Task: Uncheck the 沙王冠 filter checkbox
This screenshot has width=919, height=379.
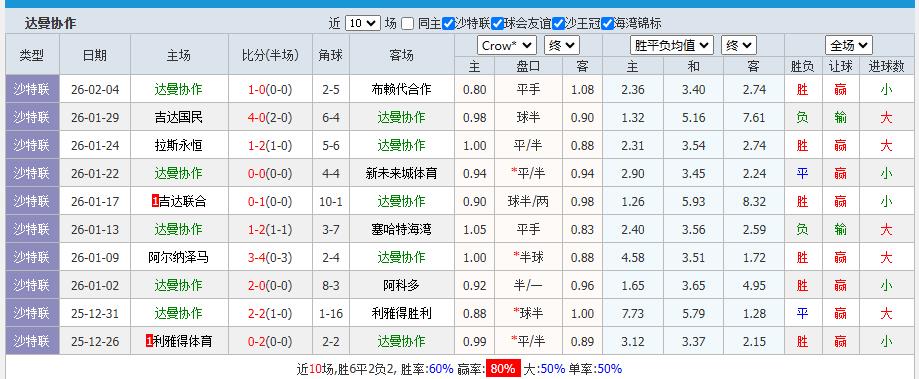Action: pyautogui.click(x=558, y=24)
